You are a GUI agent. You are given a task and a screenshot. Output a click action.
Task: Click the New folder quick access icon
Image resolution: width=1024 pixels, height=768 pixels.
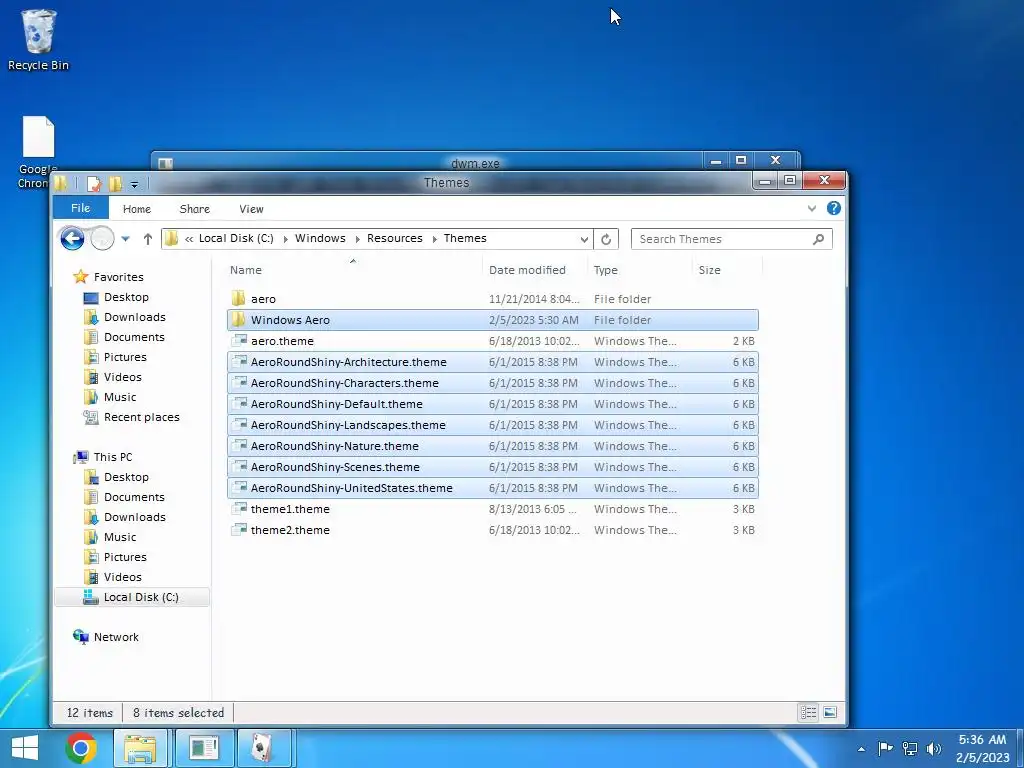click(x=116, y=184)
